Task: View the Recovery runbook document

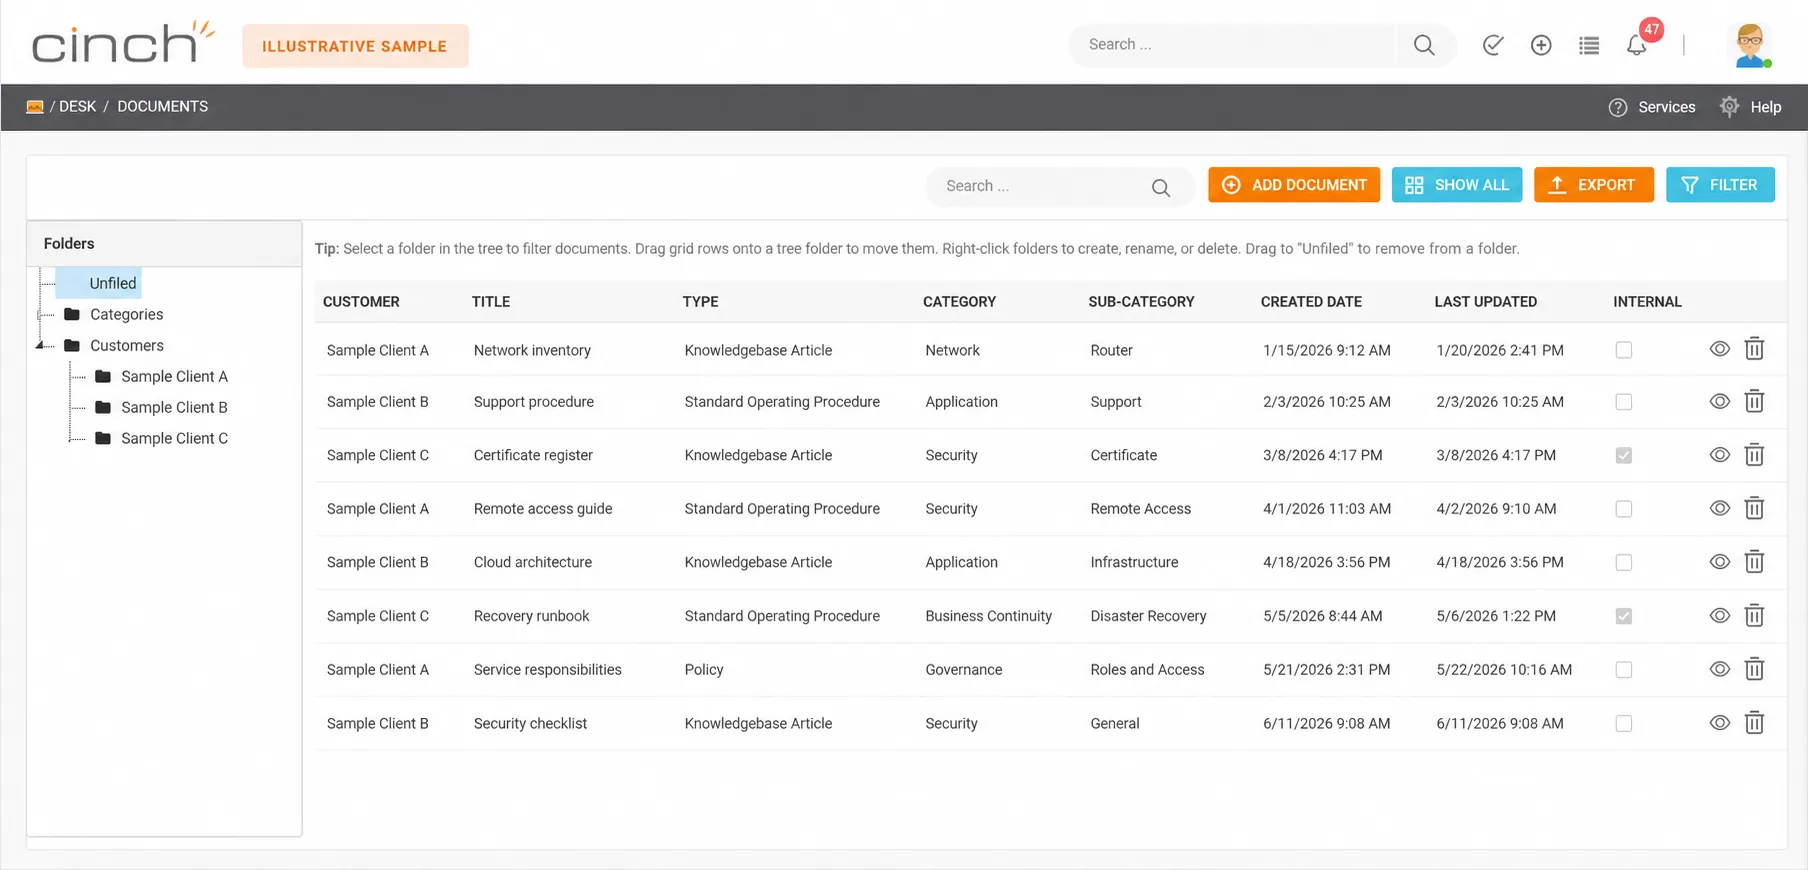Action: coord(1720,616)
